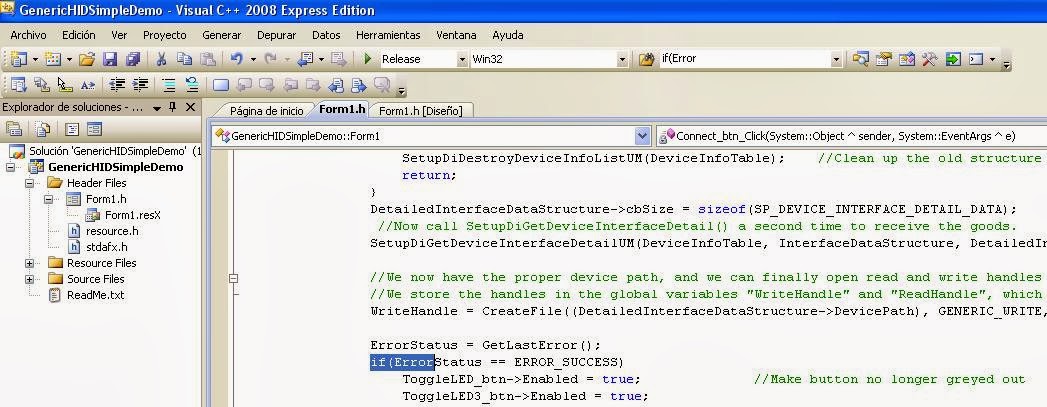This screenshot has width=1047, height=407.
Task: Click View Designer icon in Solution Explorer
Action: click(94, 129)
